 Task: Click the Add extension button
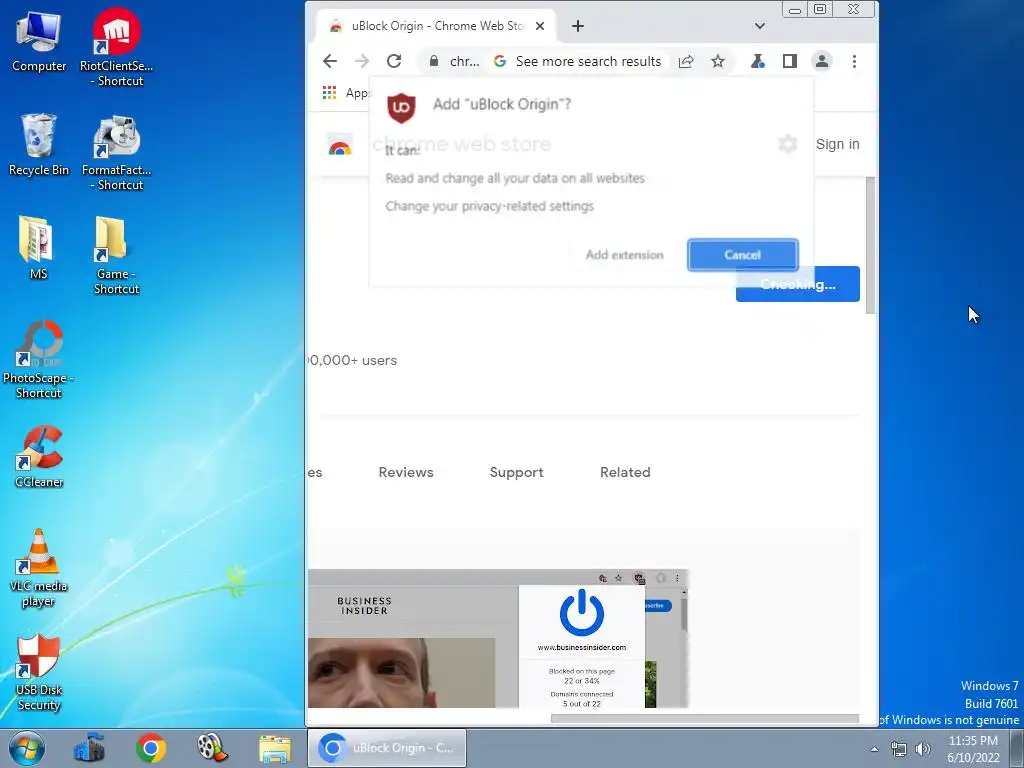[624, 255]
